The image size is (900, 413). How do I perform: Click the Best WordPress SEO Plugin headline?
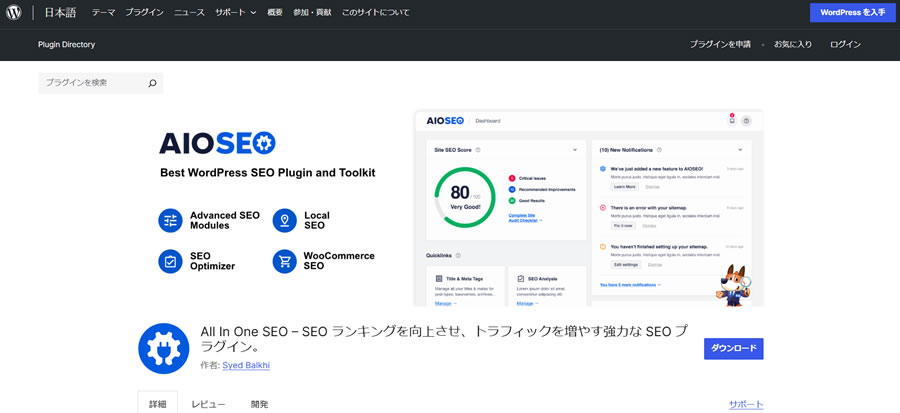tap(267, 173)
